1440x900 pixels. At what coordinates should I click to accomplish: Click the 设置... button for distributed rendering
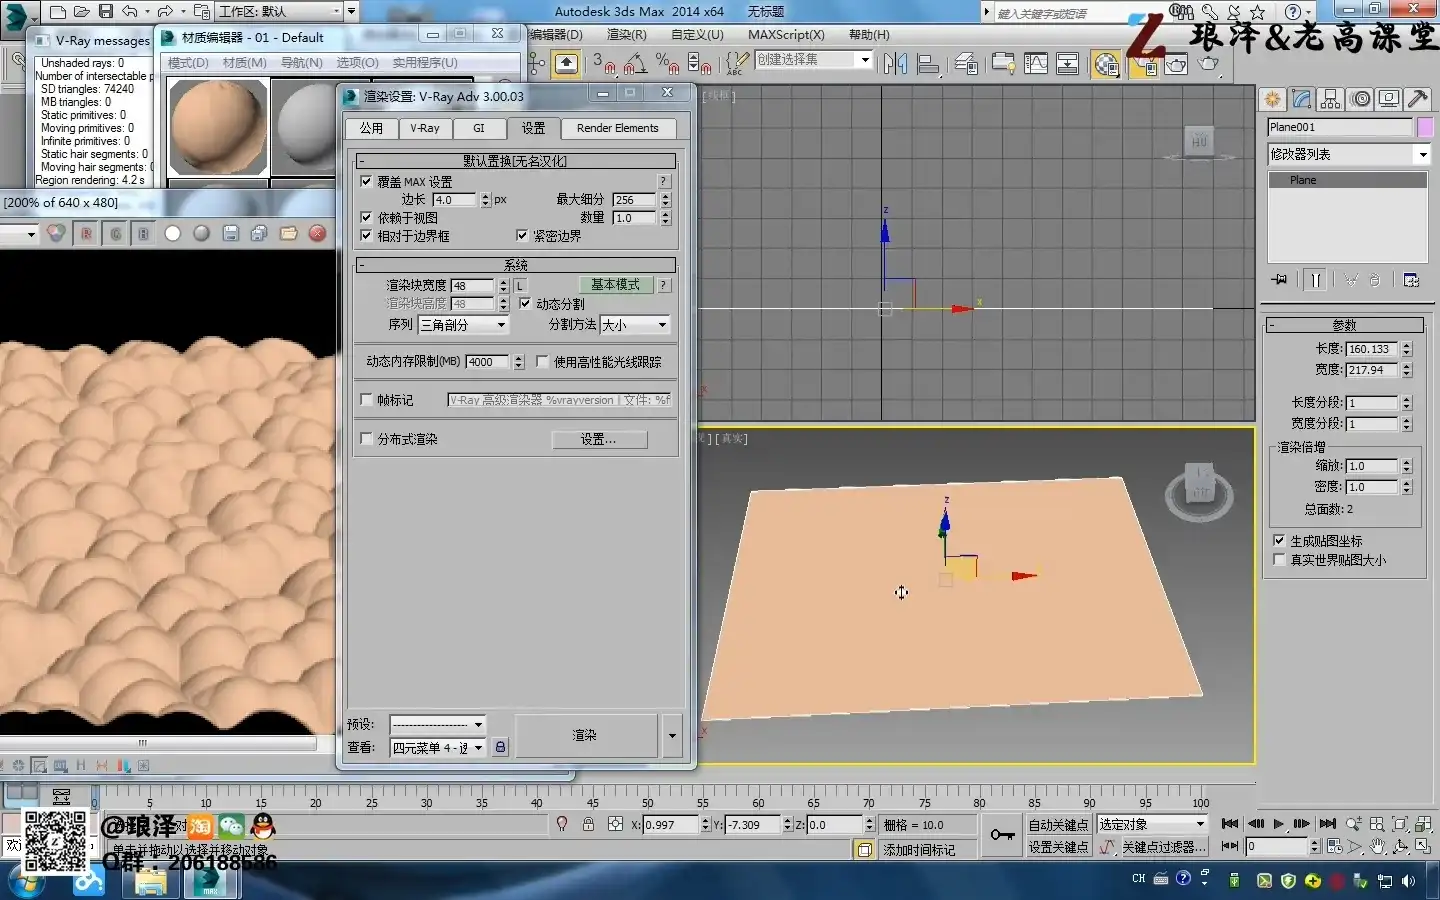599,440
